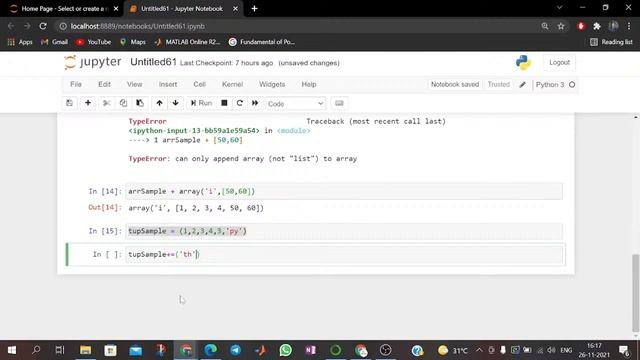Screen dimensions: 640x360
Task: Click the Trusted notebook indicator
Action: click(x=498, y=84)
